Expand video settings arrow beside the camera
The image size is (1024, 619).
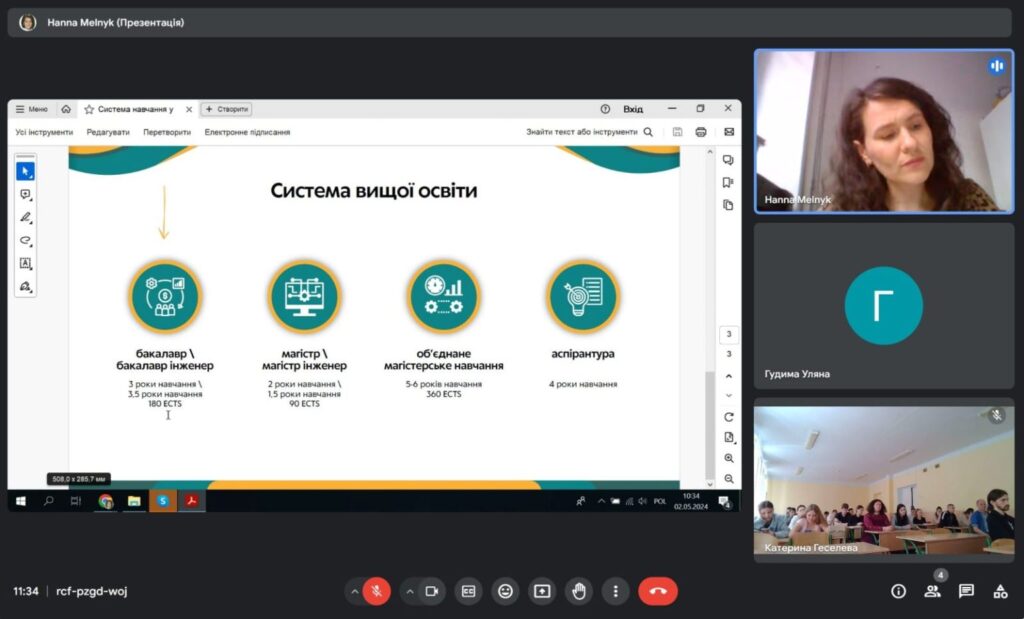[x=409, y=591]
